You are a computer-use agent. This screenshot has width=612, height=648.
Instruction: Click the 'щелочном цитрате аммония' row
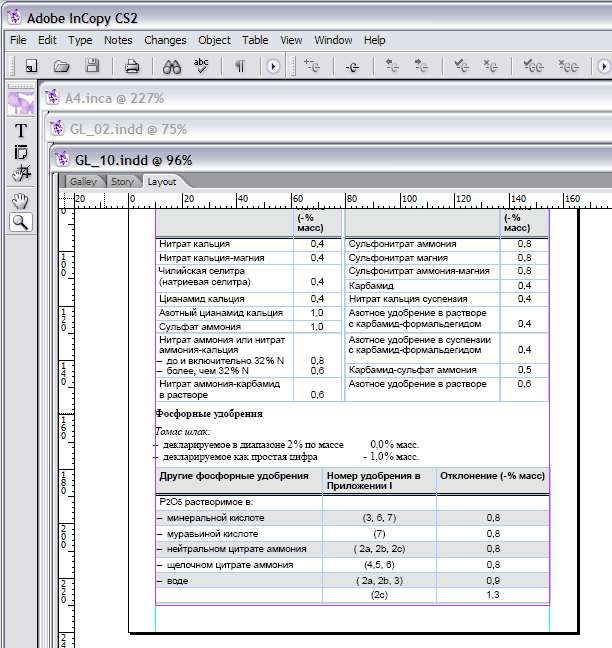(x=352, y=565)
